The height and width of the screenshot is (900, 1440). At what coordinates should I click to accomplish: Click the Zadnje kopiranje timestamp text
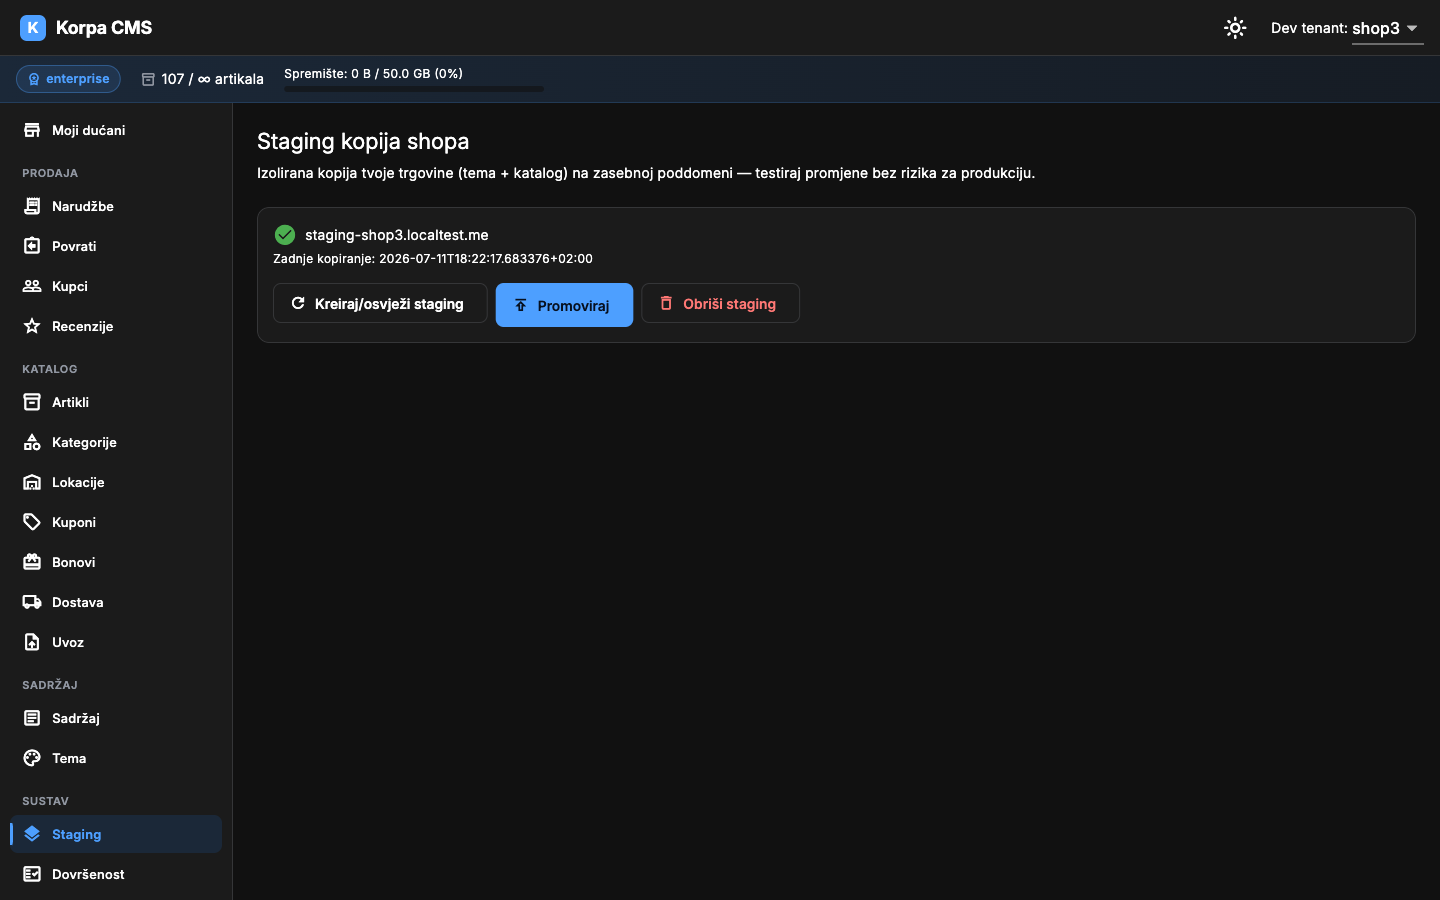(433, 258)
